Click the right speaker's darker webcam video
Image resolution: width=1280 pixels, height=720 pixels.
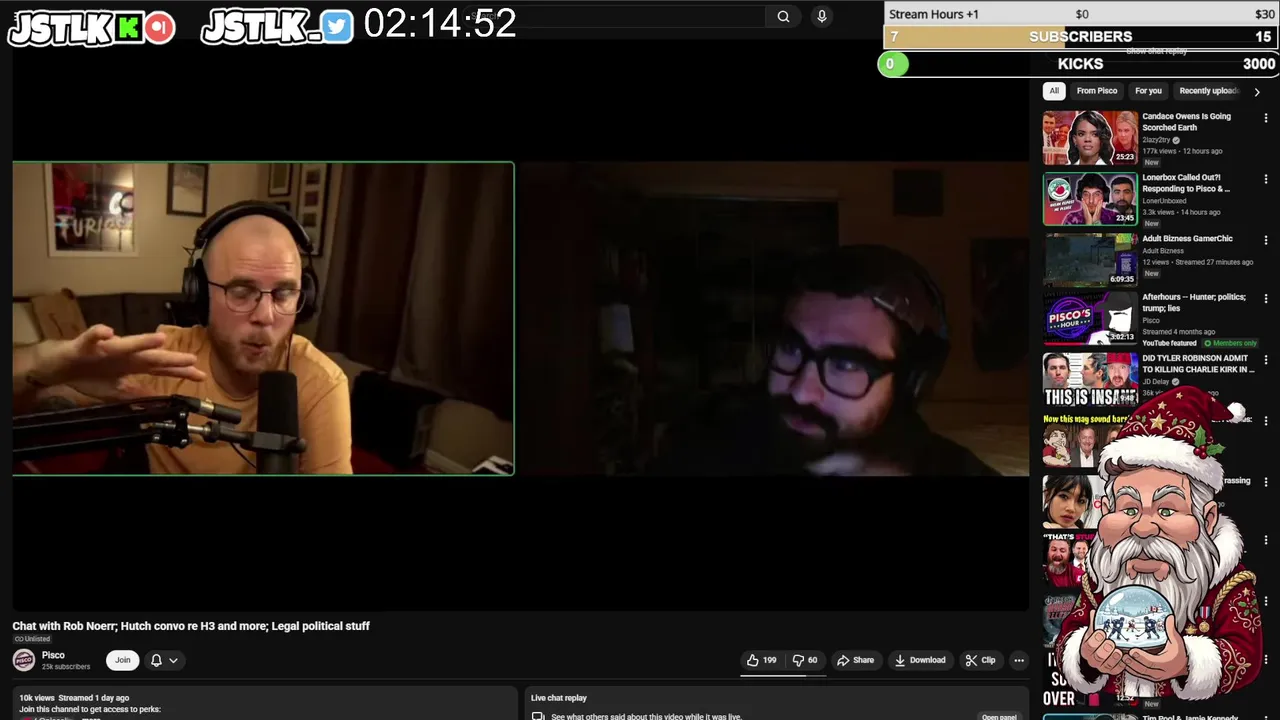773,318
